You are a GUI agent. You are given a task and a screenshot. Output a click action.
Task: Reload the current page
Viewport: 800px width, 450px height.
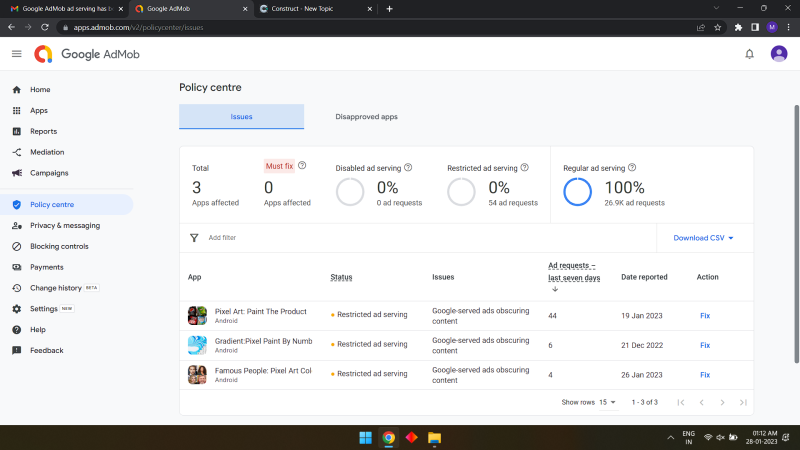pyautogui.click(x=45, y=28)
